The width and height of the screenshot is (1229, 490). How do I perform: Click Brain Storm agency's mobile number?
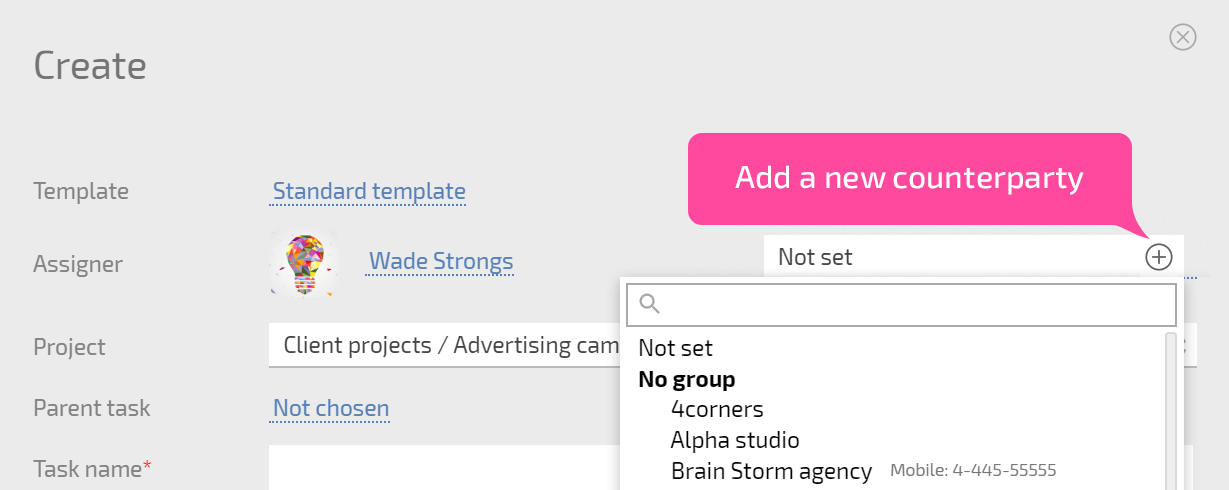pos(973,470)
